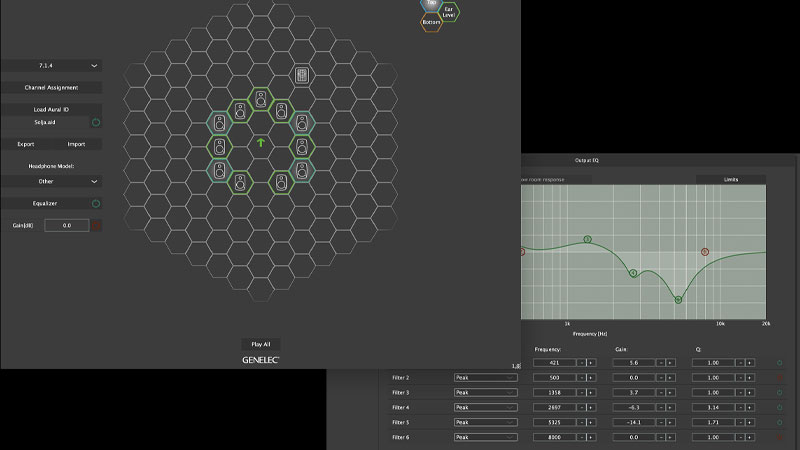
Task: Increase Filter 5 Q with the plus stepper
Action: (749, 422)
